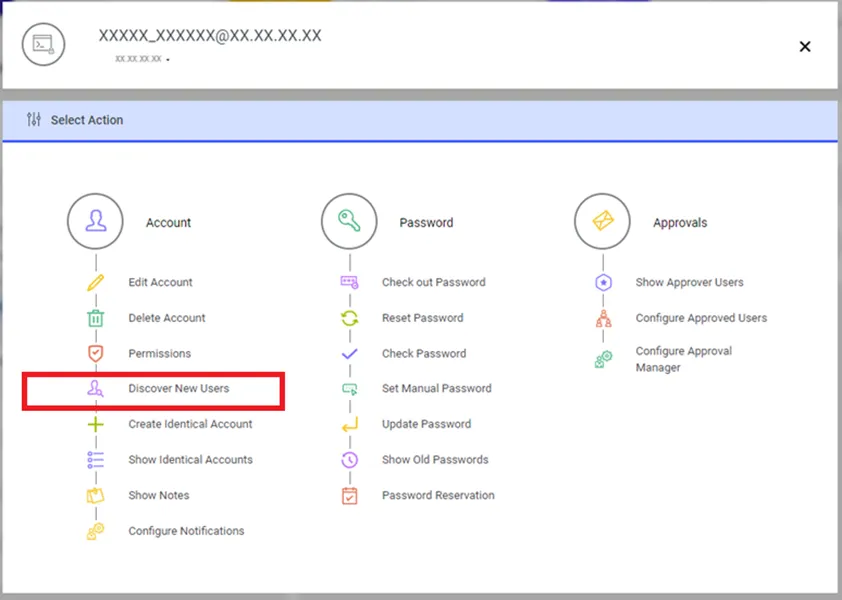Click the Check out Password icon
The image size is (842, 600).
[x=350, y=282]
